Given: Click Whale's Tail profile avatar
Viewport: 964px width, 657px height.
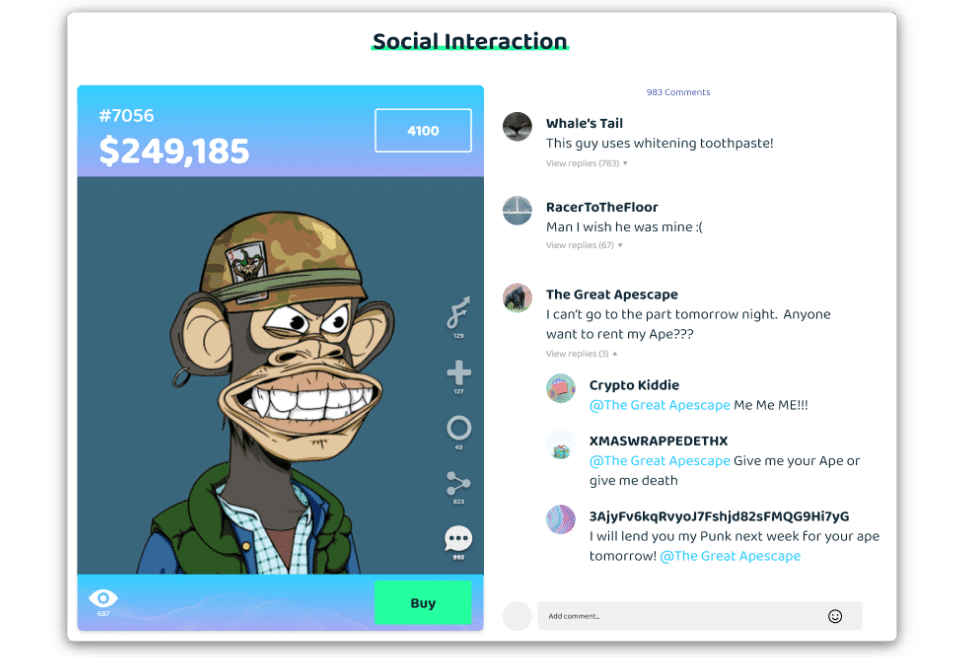Looking at the screenshot, I should coord(518,127).
